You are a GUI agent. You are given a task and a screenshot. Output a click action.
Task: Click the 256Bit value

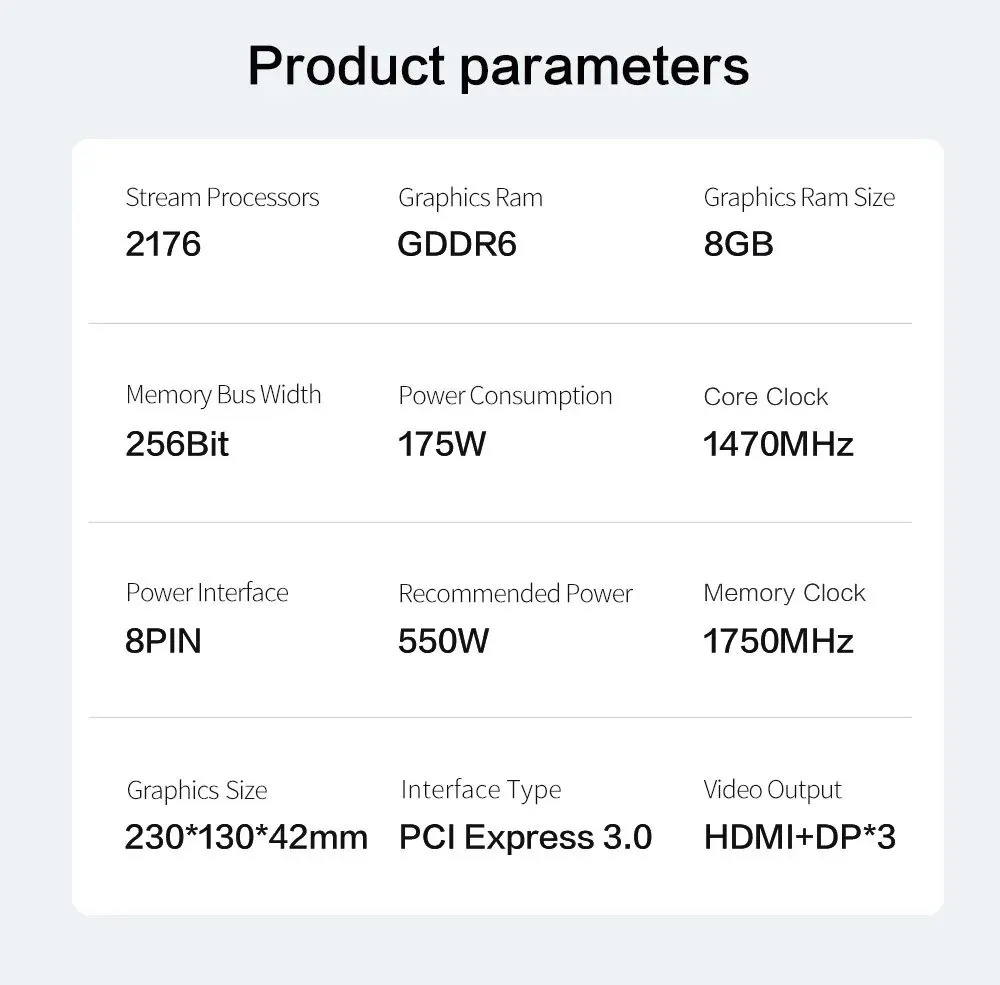[x=177, y=443]
